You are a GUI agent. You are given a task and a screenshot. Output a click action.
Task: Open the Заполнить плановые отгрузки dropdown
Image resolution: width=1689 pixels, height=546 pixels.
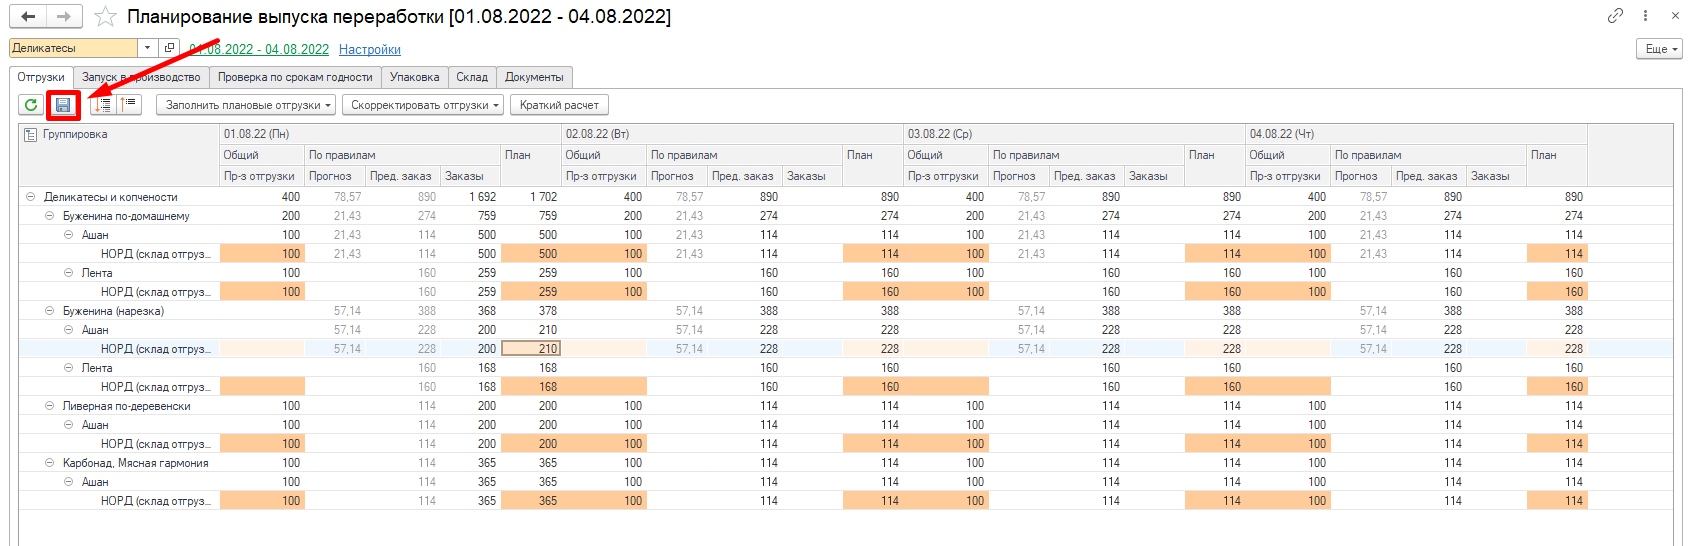point(245,105)
